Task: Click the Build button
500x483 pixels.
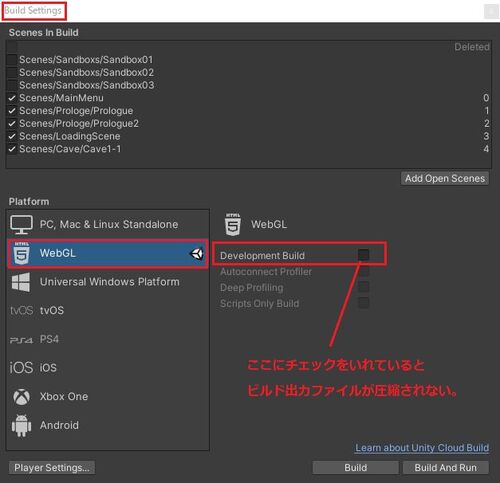Action: 355,468
